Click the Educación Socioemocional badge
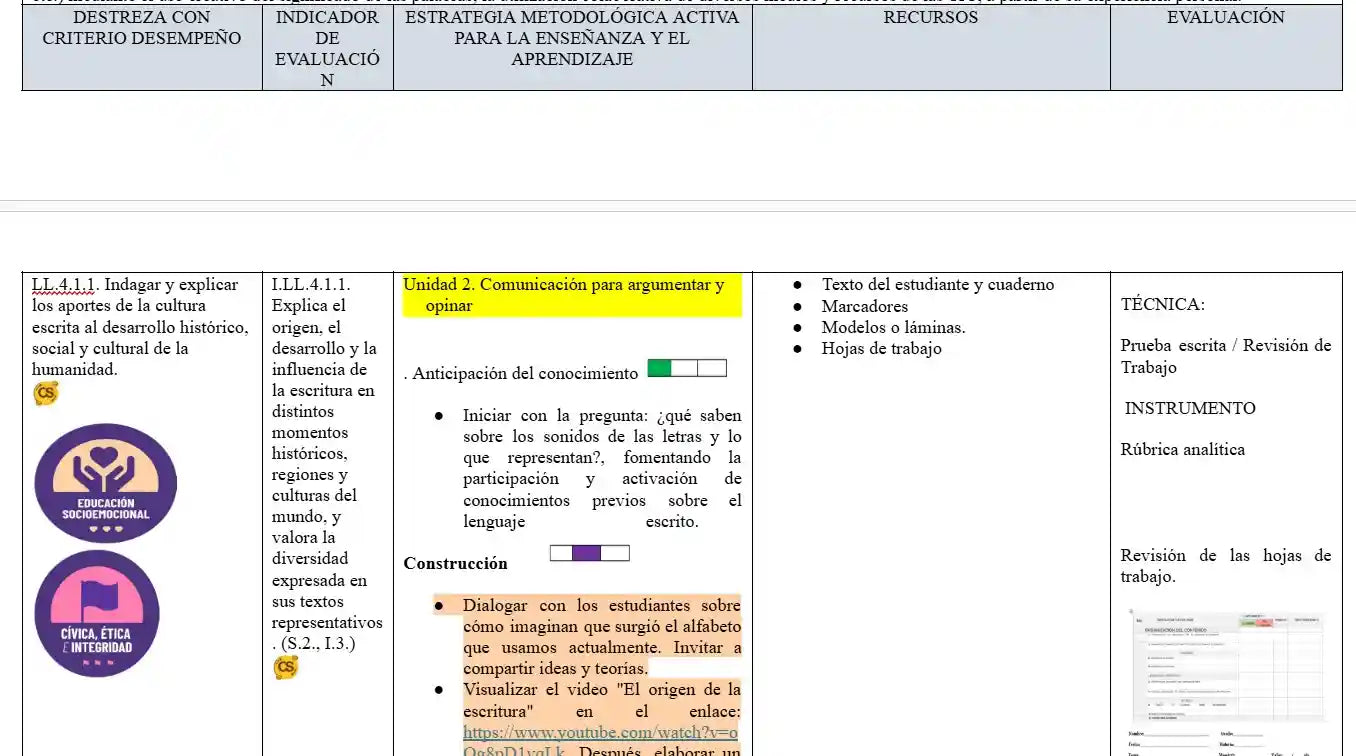This screenshot has width=1356, height=756. pyautogui.click(x=105, y=482)
